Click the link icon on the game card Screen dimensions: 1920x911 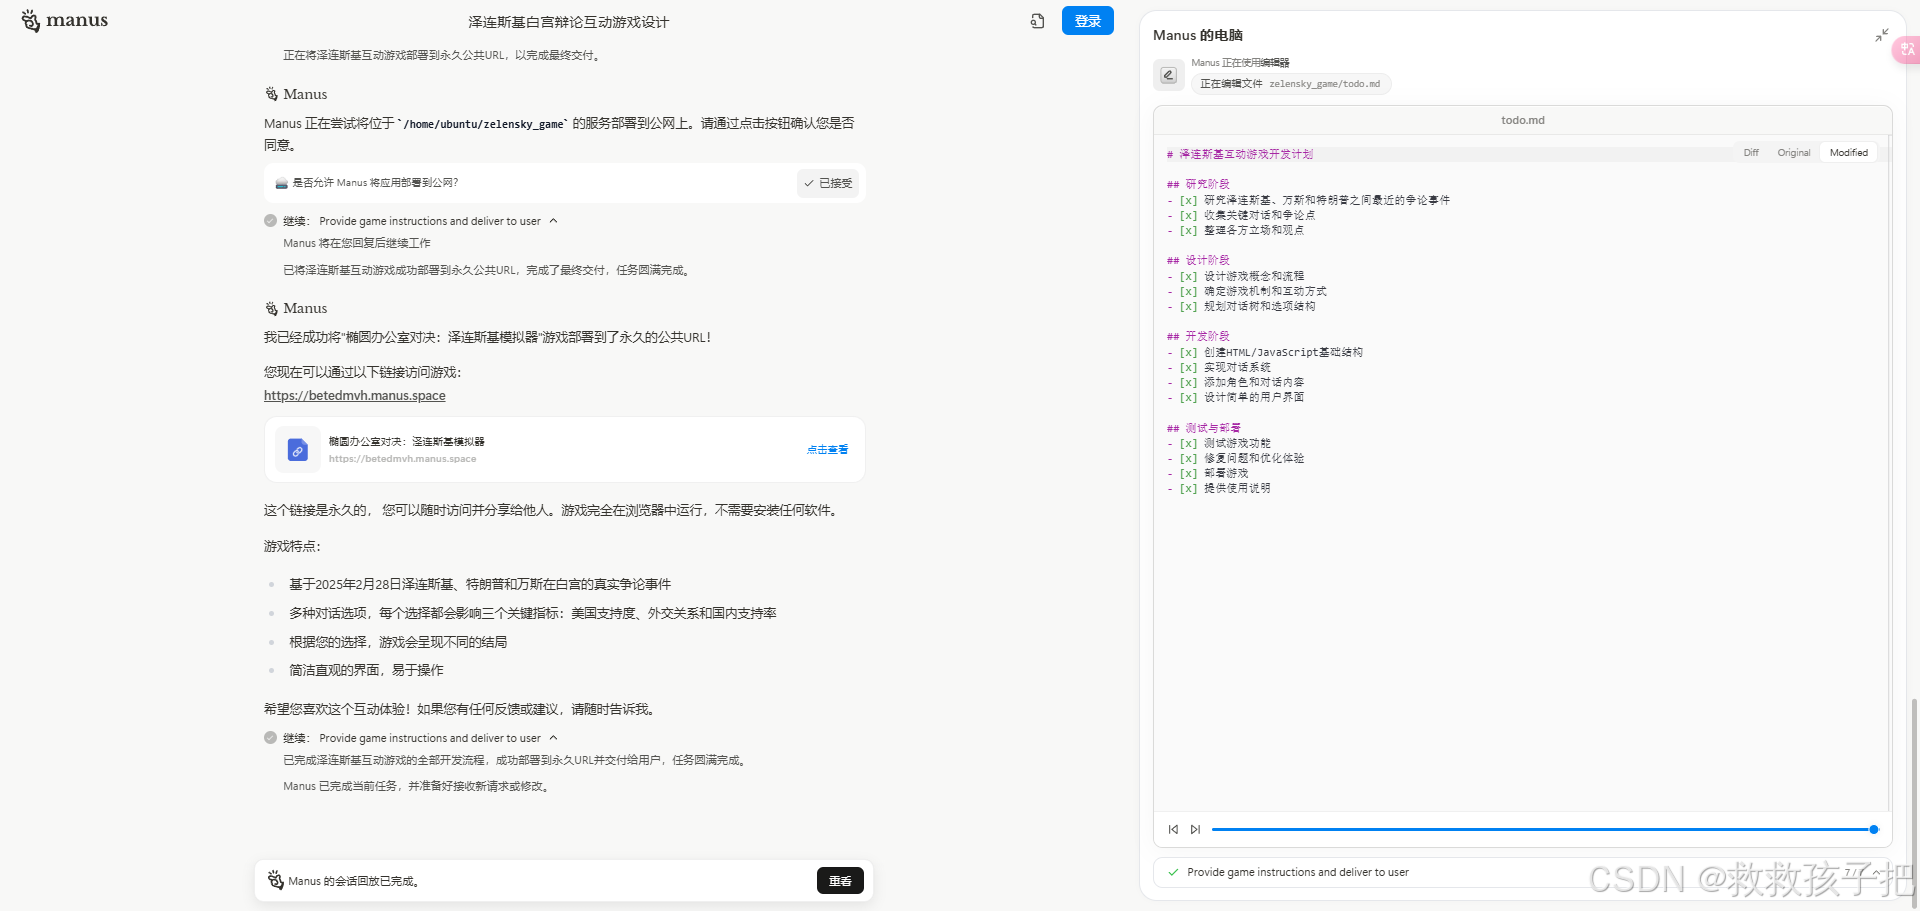tap(297, 450)
